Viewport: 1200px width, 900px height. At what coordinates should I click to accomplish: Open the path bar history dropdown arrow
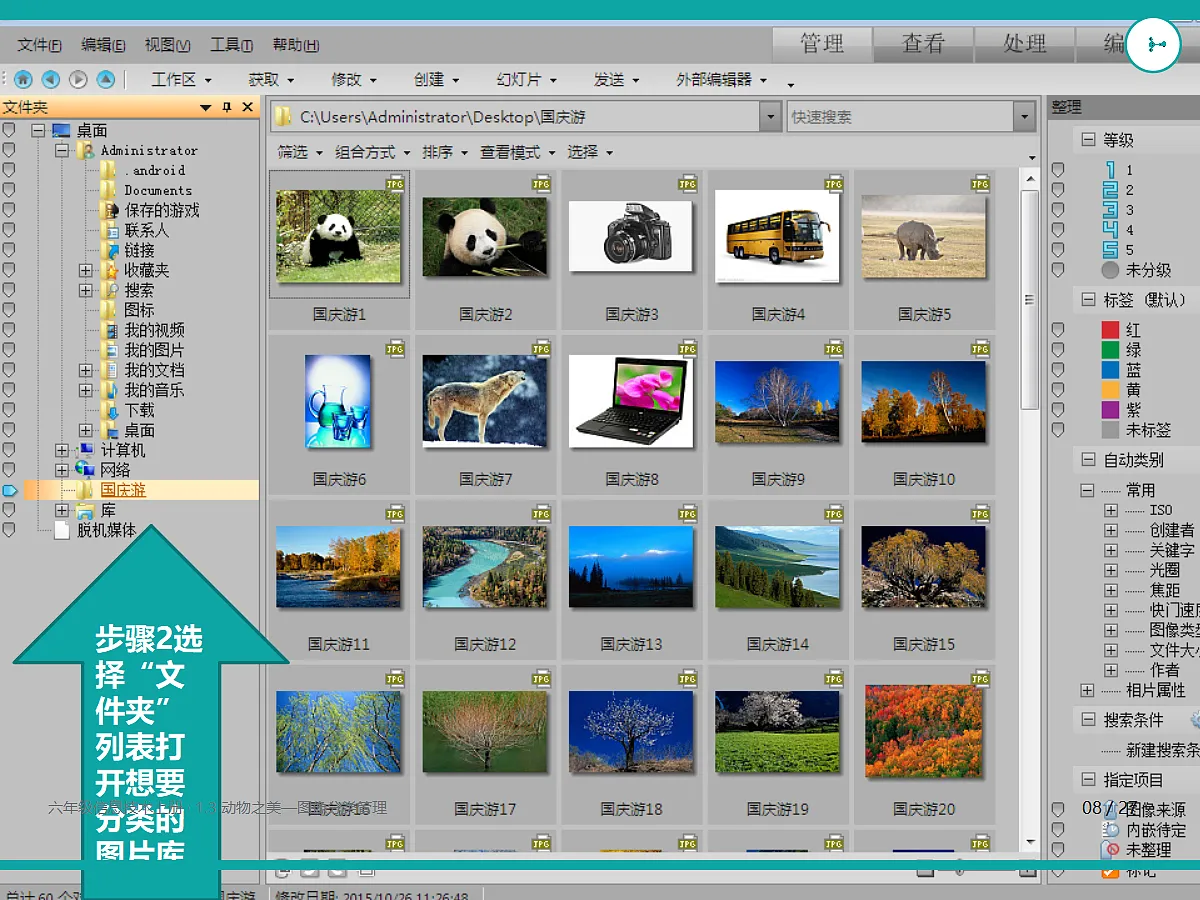[769, 117]
